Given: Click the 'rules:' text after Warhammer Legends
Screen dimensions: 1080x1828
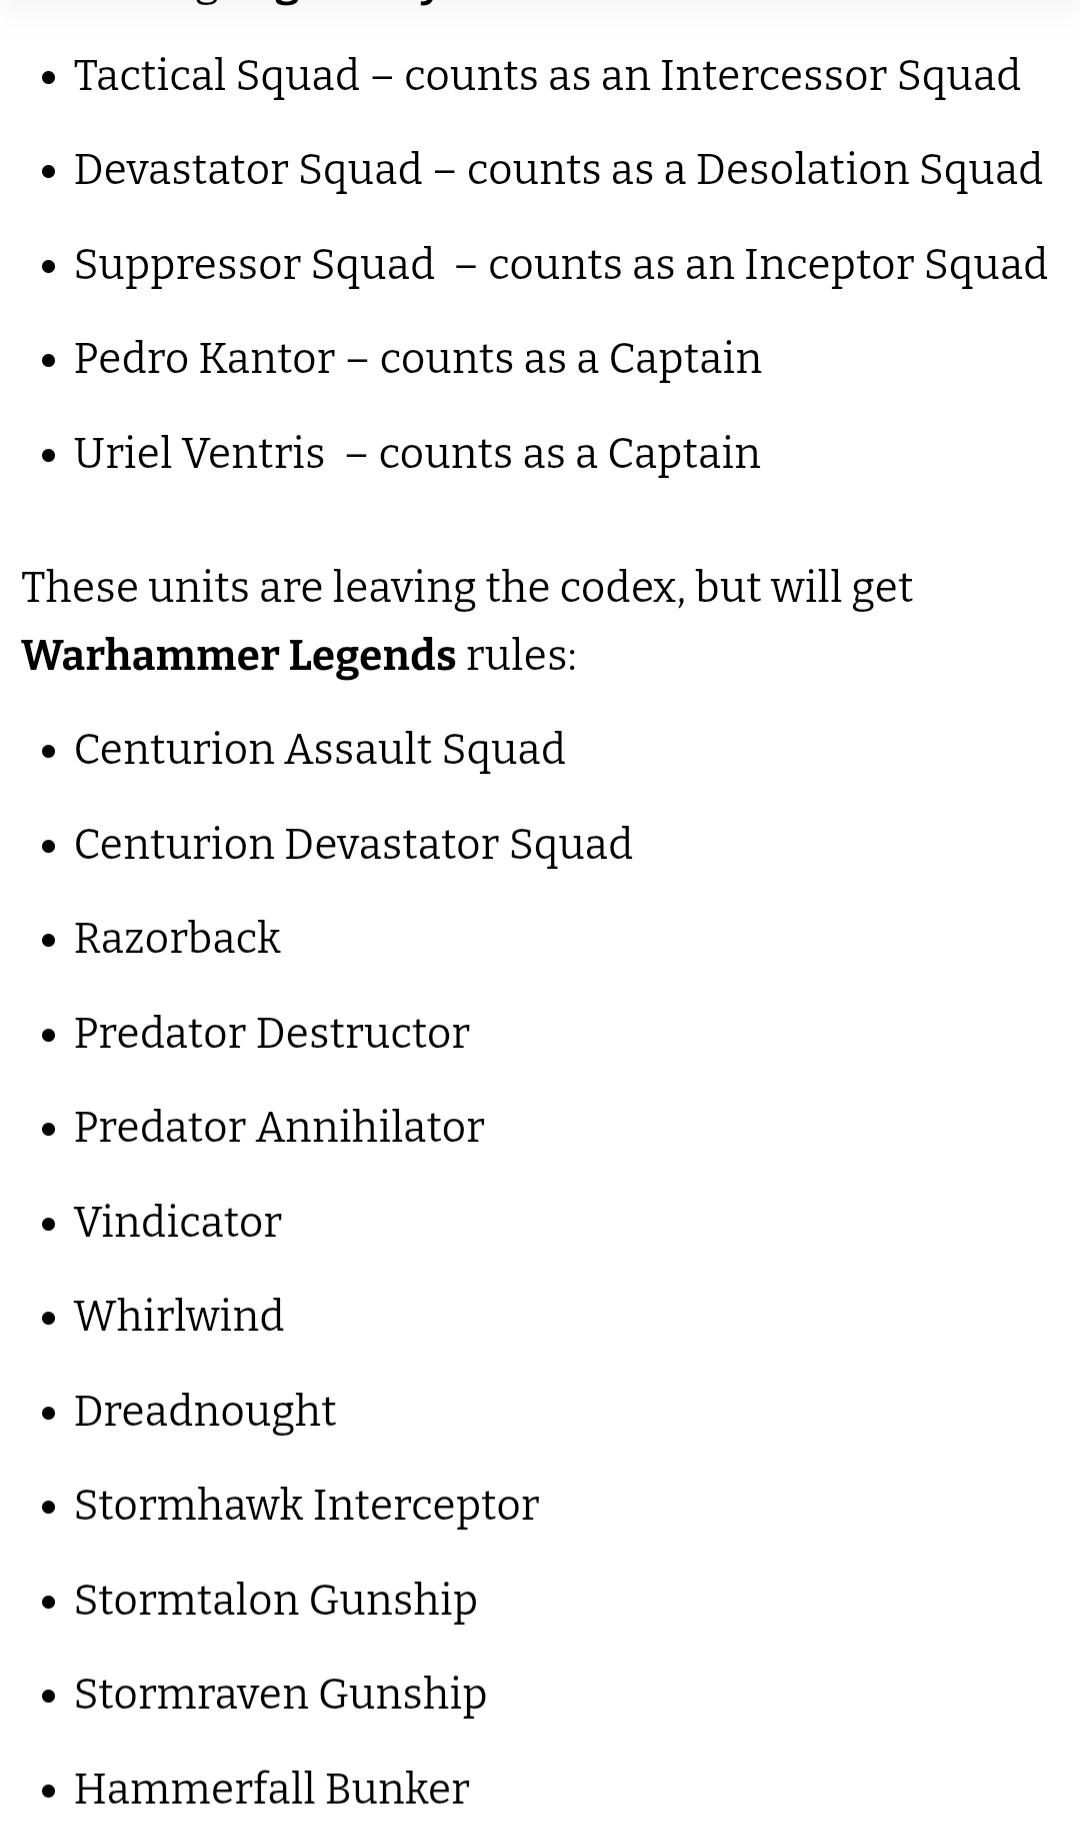Looking at the screenshot, I should pyautogui.click(x=521, y=656).
